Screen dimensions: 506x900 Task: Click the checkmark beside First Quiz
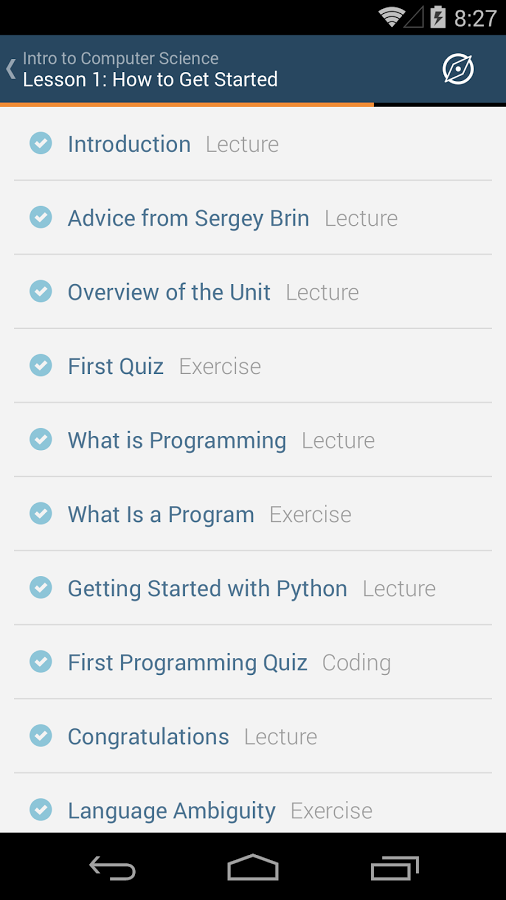coord(41,366)
